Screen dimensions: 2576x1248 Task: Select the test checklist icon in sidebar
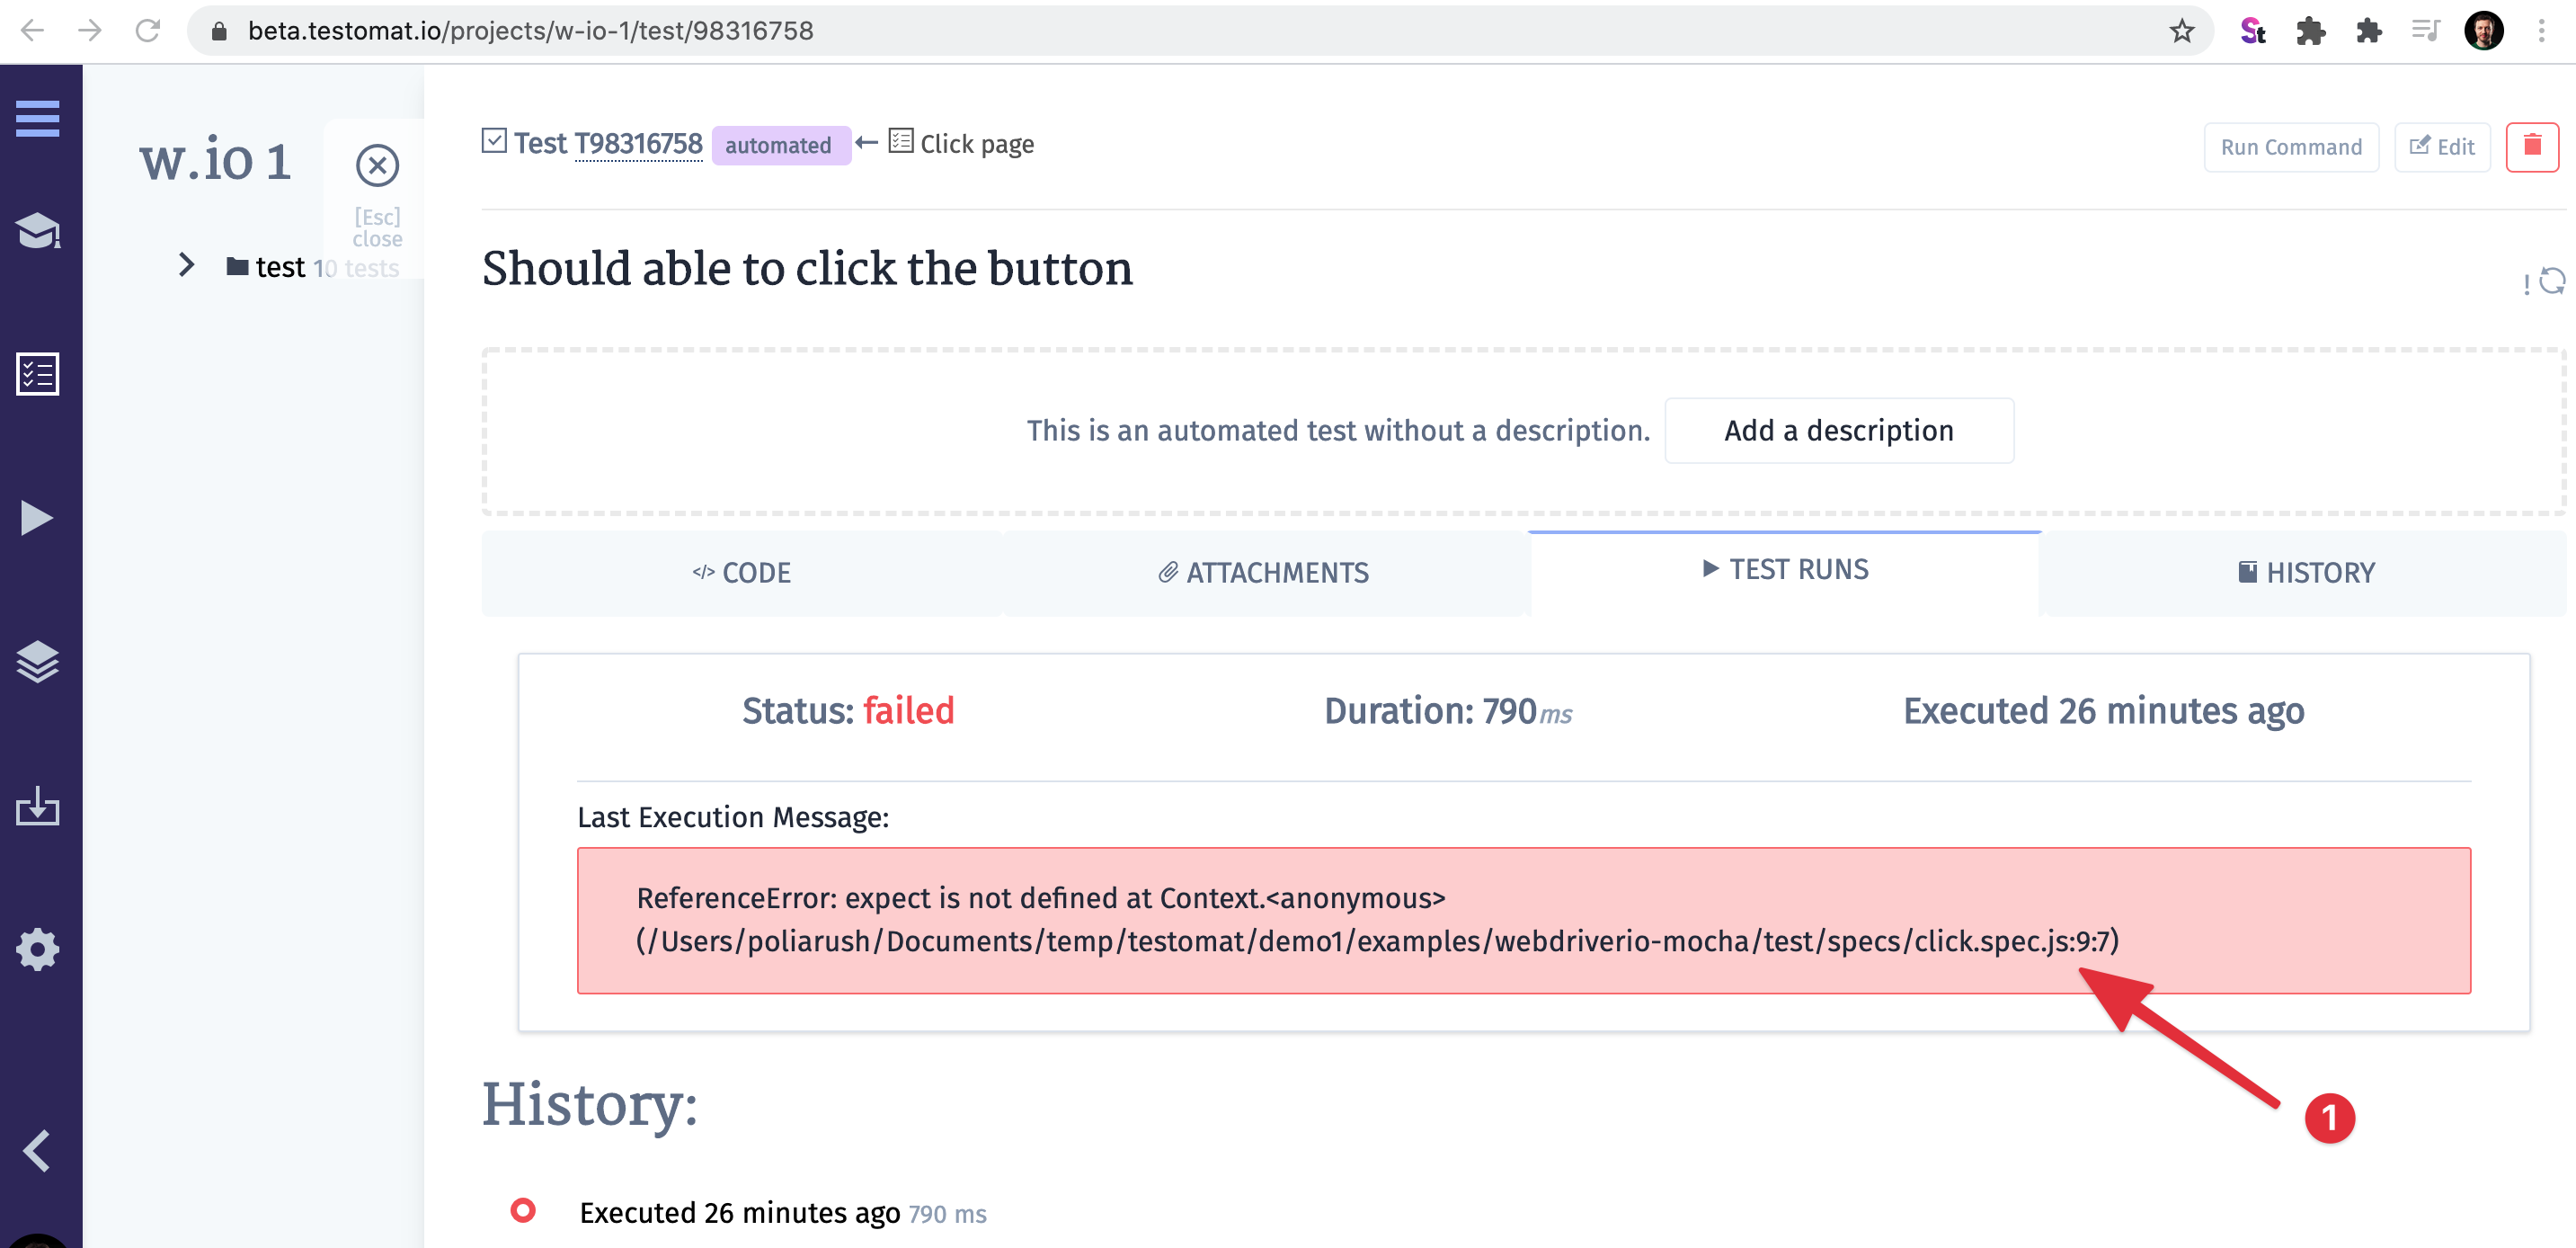(39, 373)
